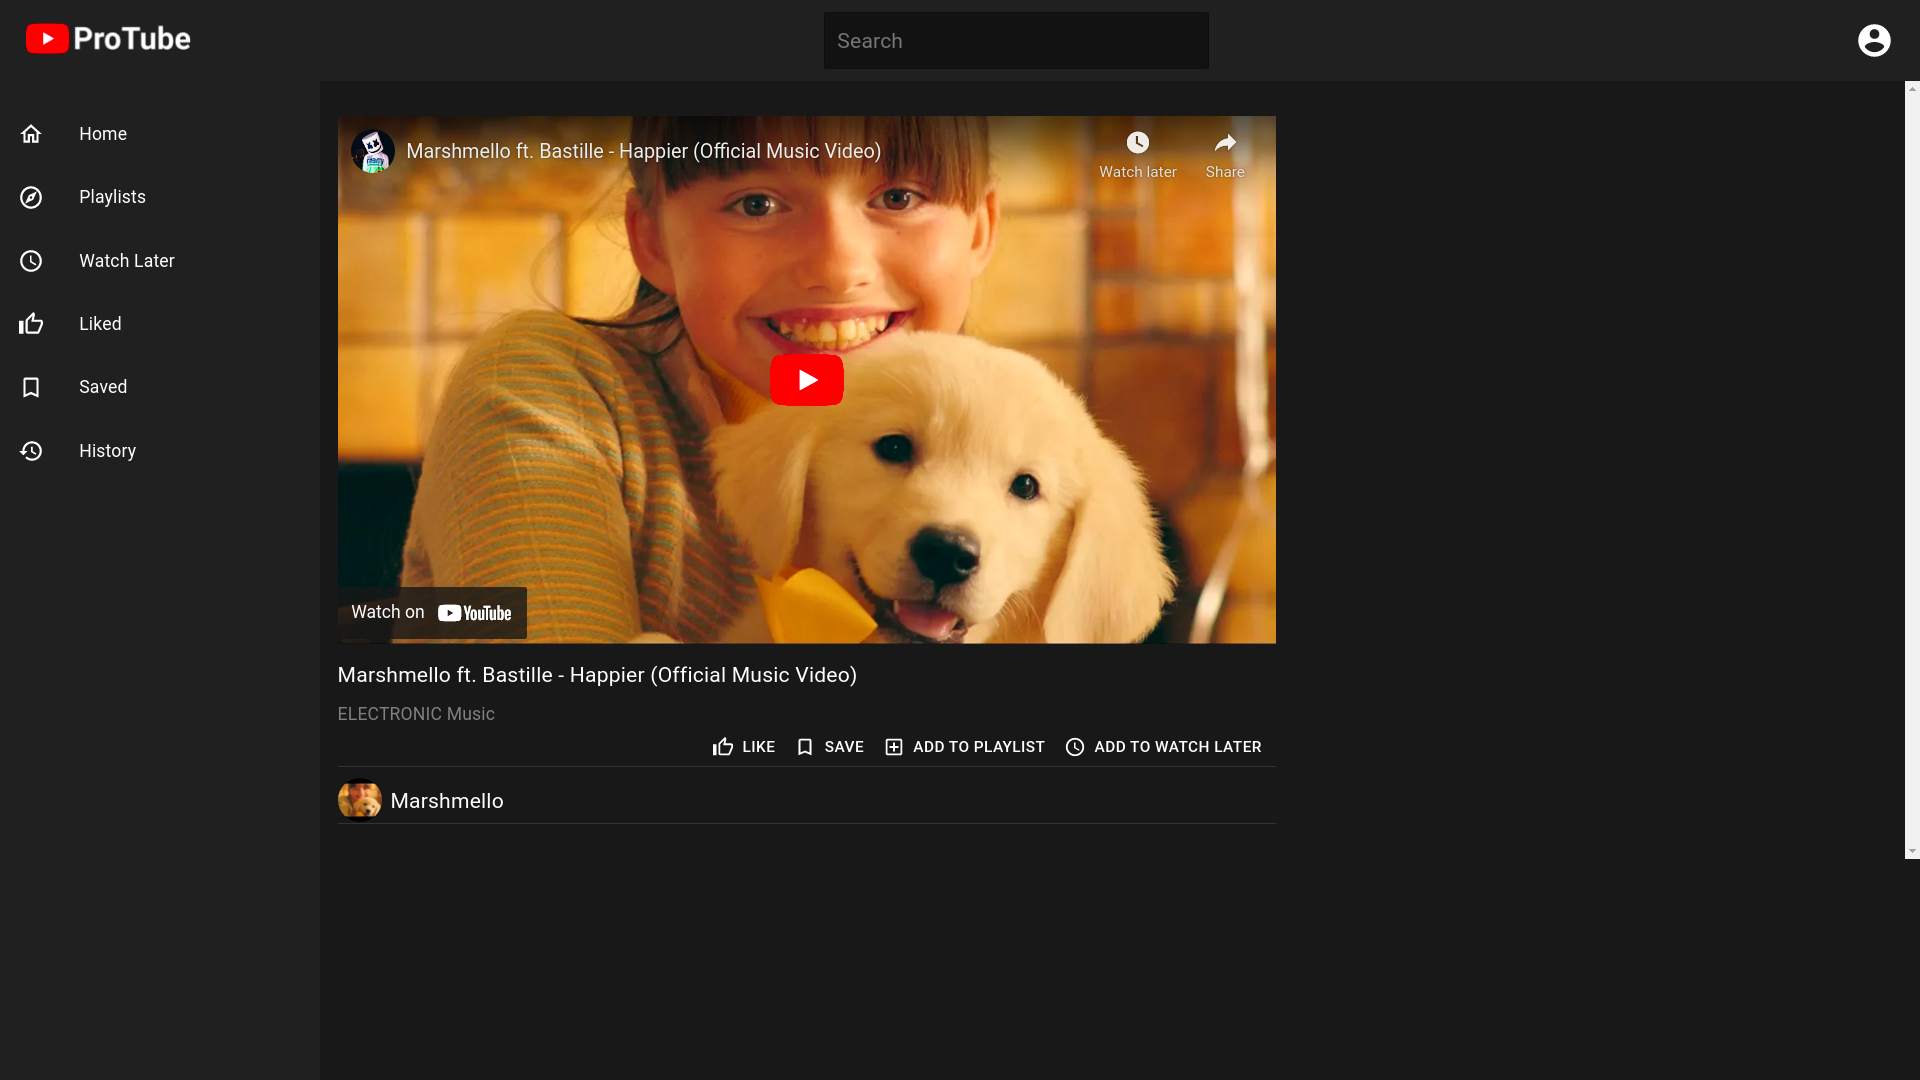
Task: Click the Marshmello channel avatar in player header
Action: 372,151
